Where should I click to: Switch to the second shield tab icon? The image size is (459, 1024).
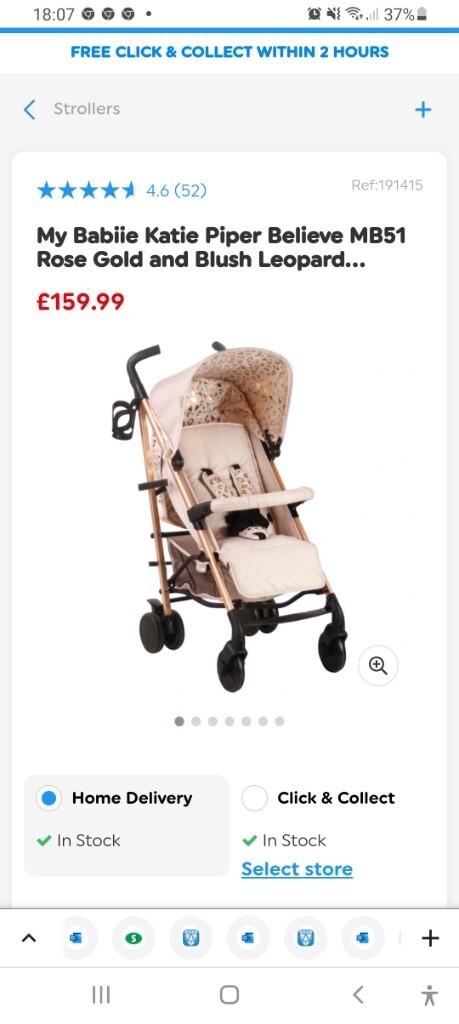(305, 938)
